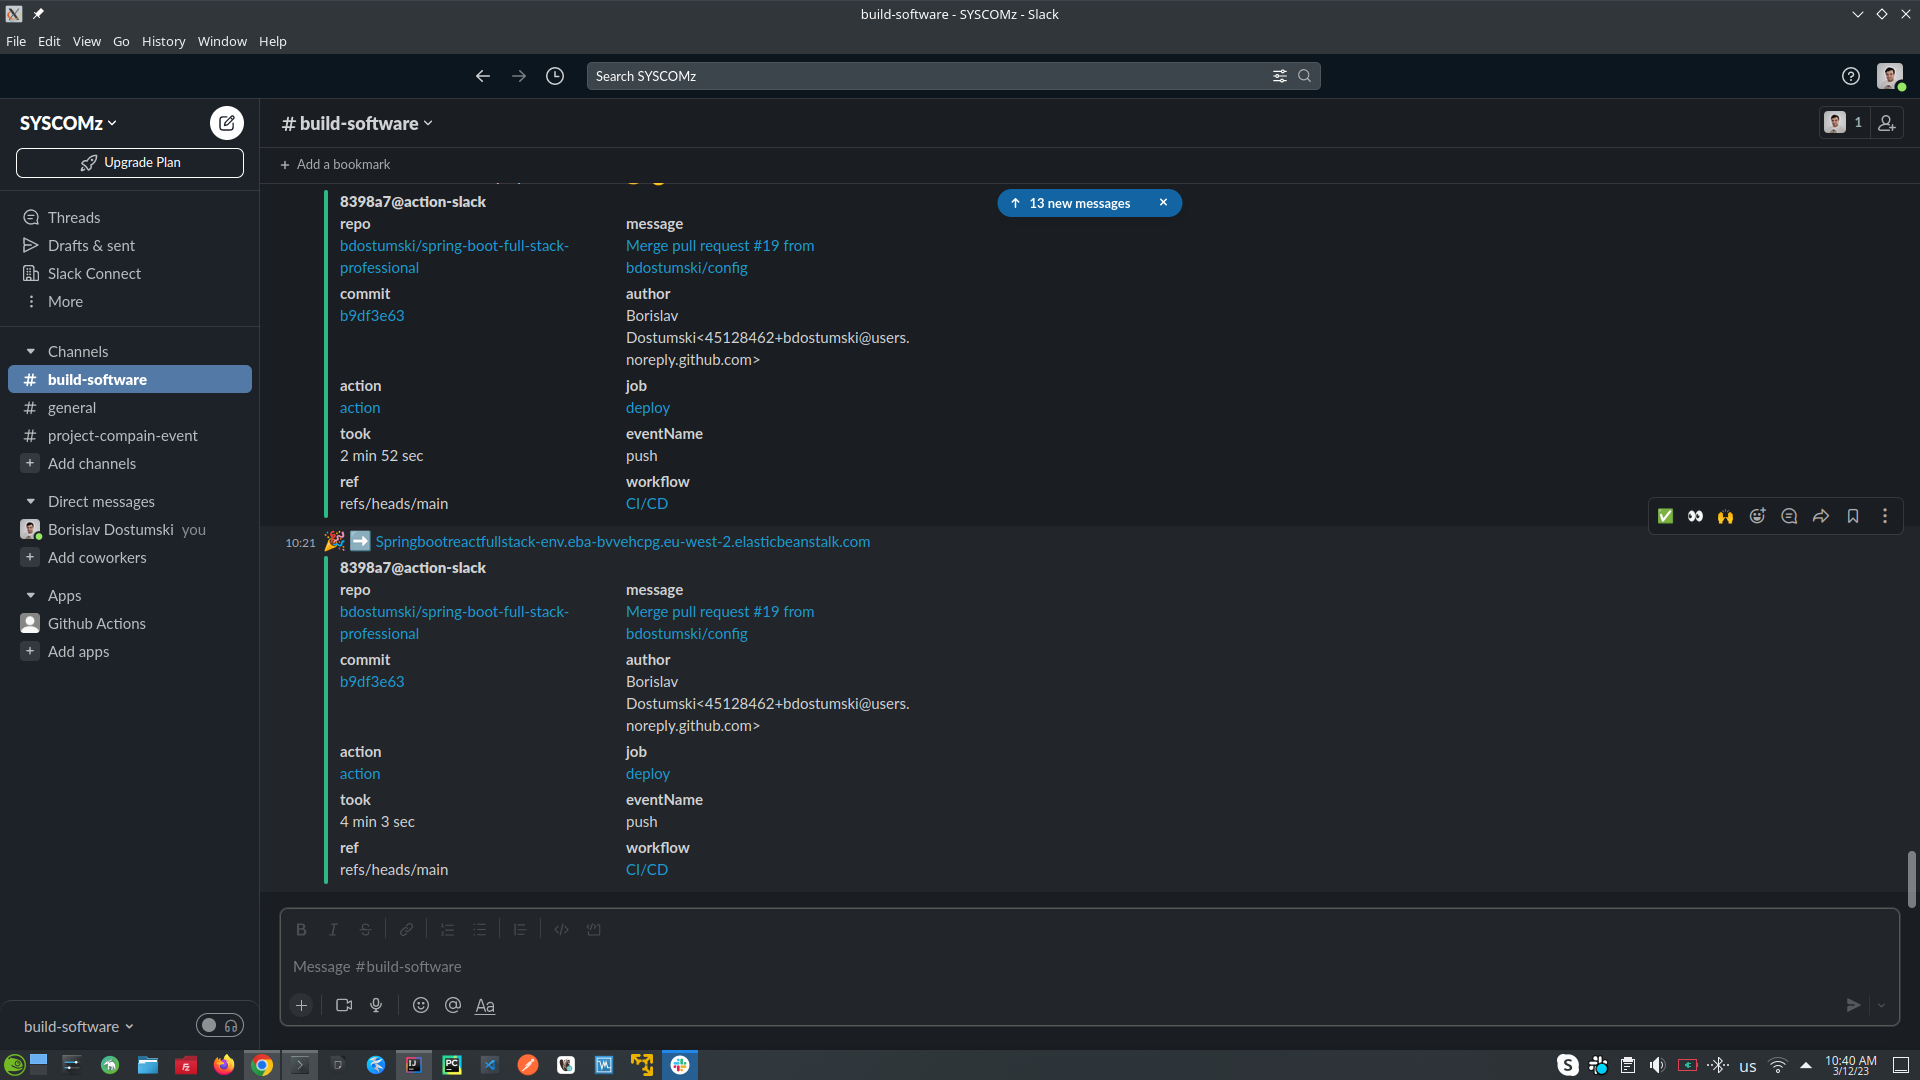
Task: Collapse the Channels section
Action: click(x=30, y=351)
